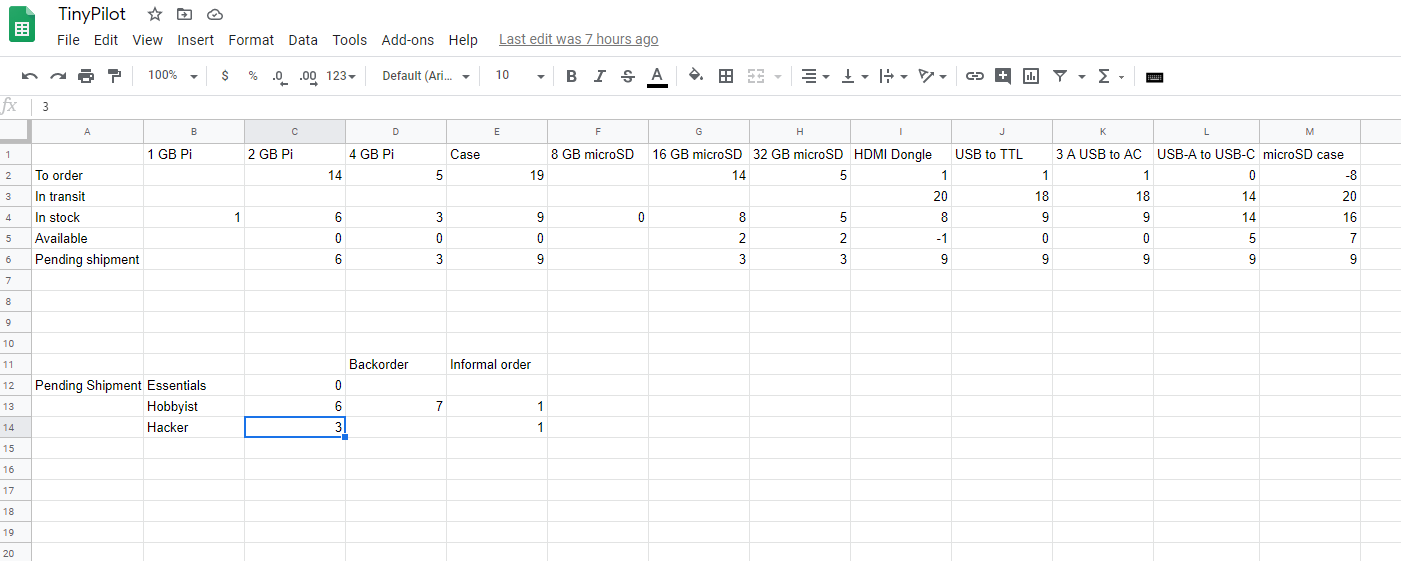1401x561 pixels.
Task: Insert a comment
Action: pos(1002,76)
